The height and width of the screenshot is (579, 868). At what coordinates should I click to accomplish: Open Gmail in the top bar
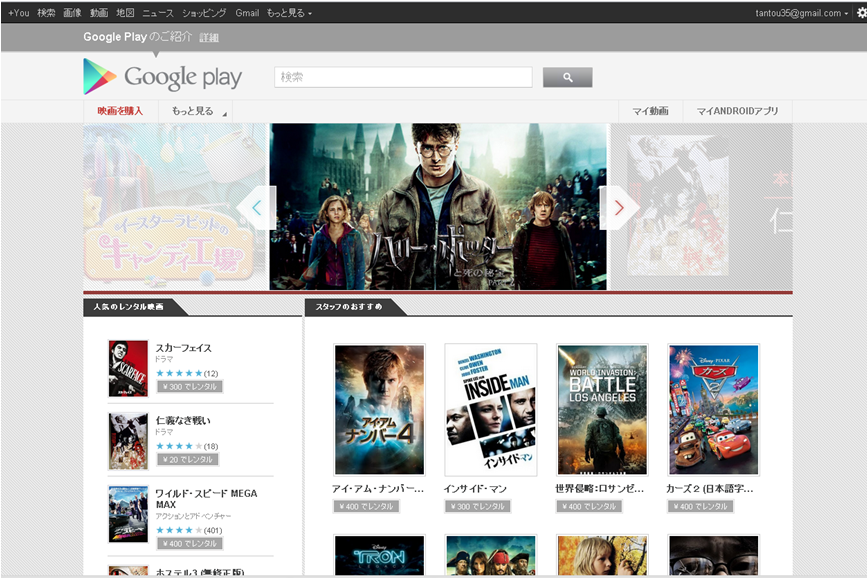click(247, 13)
